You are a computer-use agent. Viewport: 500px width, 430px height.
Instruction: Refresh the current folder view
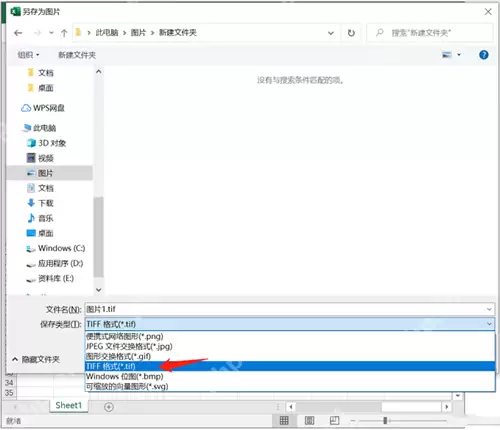pos(351,33)
